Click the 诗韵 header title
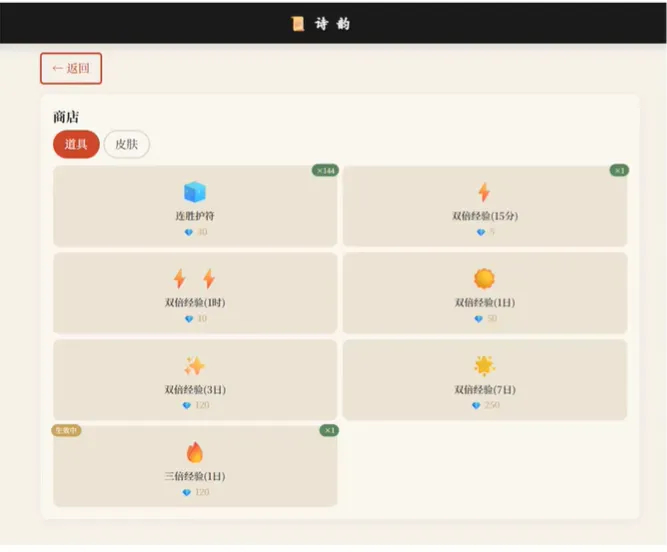667x552 pixels. click(333, 24)
